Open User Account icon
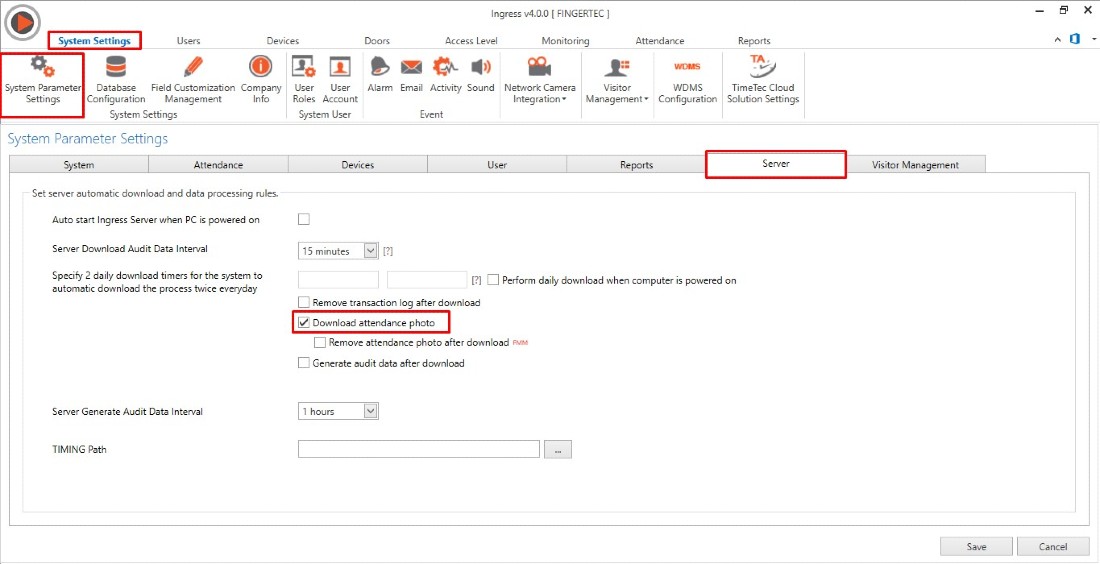 coord(340,67)
